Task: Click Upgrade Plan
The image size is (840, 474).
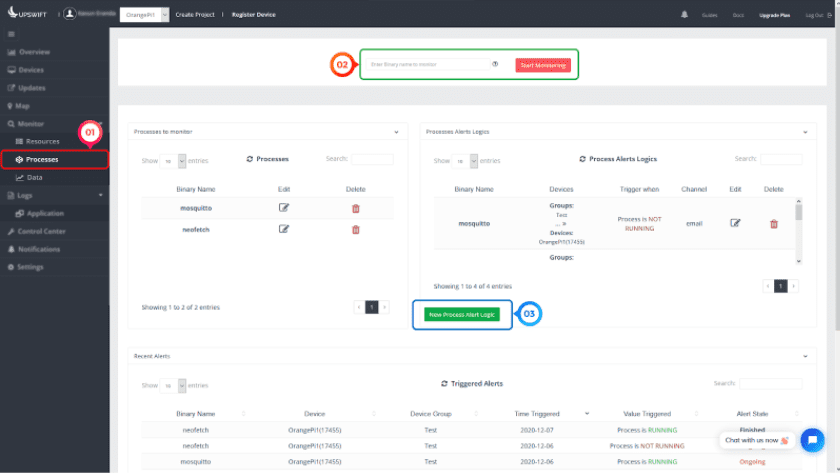Action: coord(775,15)
